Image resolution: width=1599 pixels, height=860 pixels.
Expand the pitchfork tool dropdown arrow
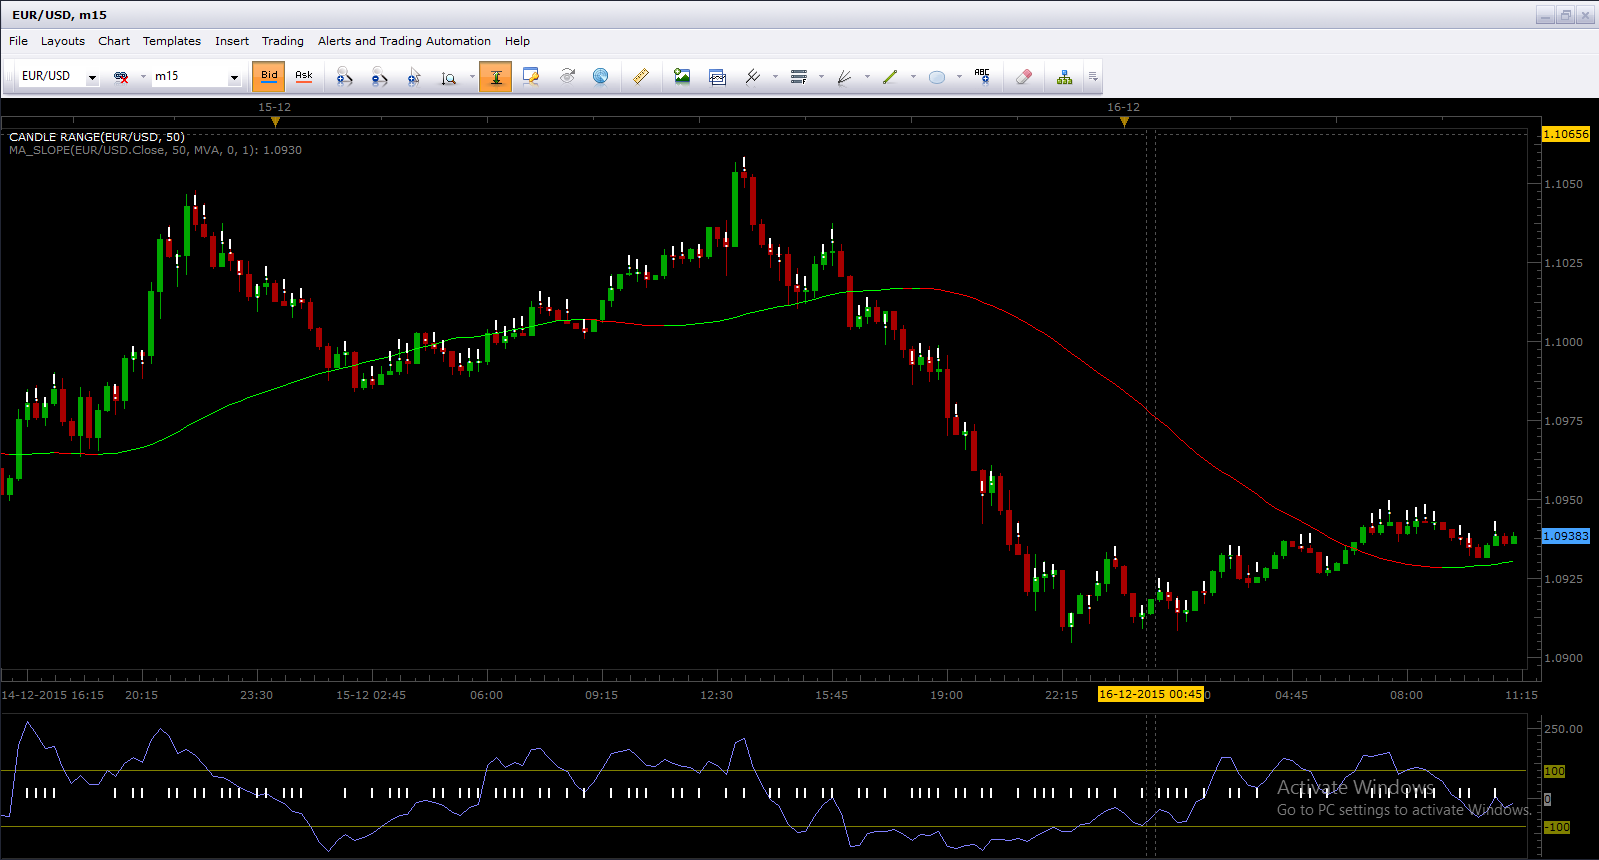pyautogui.click(x=775, y=77)
